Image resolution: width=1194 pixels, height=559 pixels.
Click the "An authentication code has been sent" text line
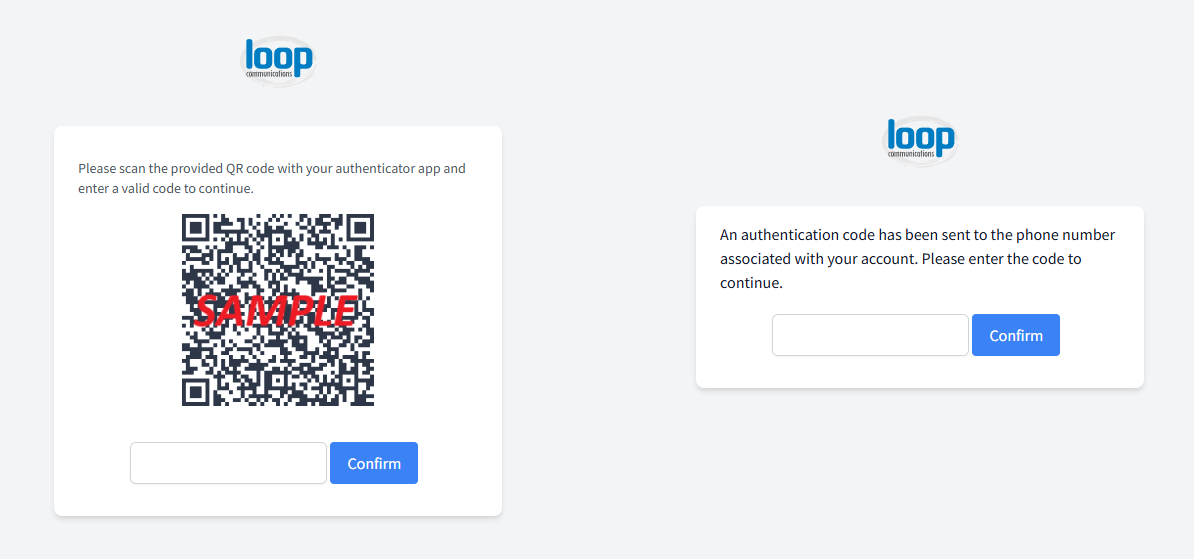(918, 235)
